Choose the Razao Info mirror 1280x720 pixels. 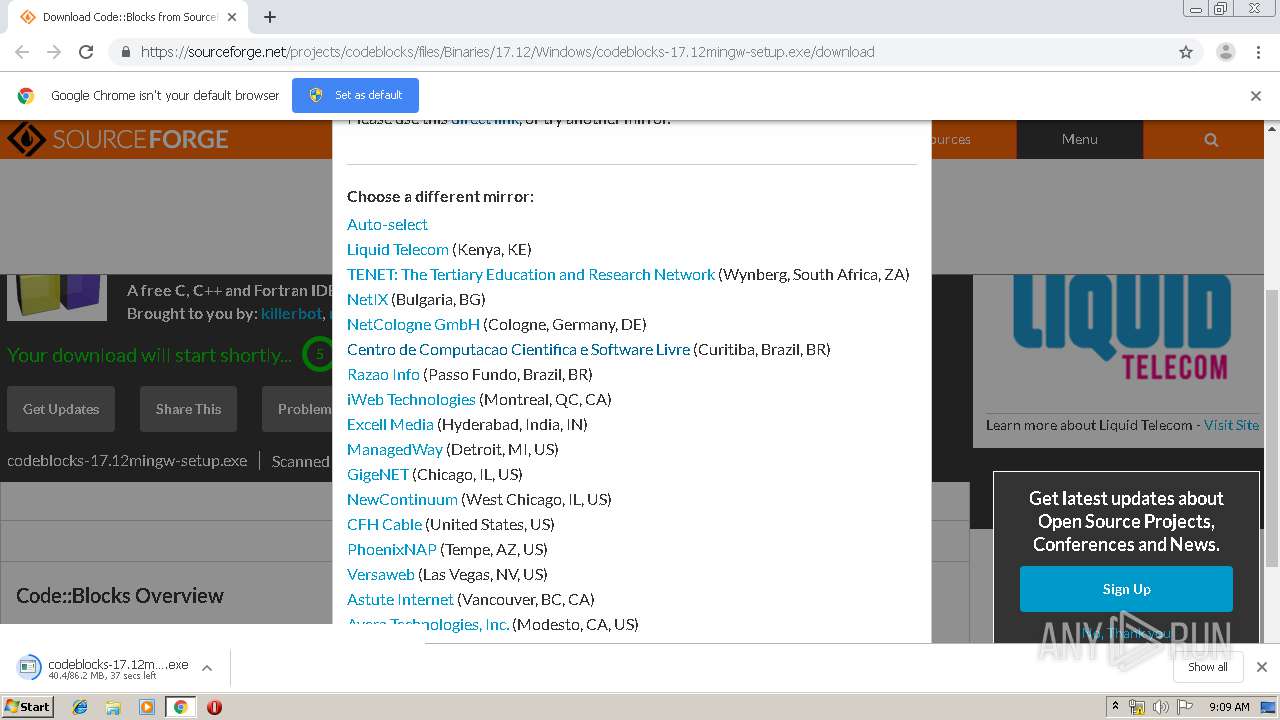383,374
